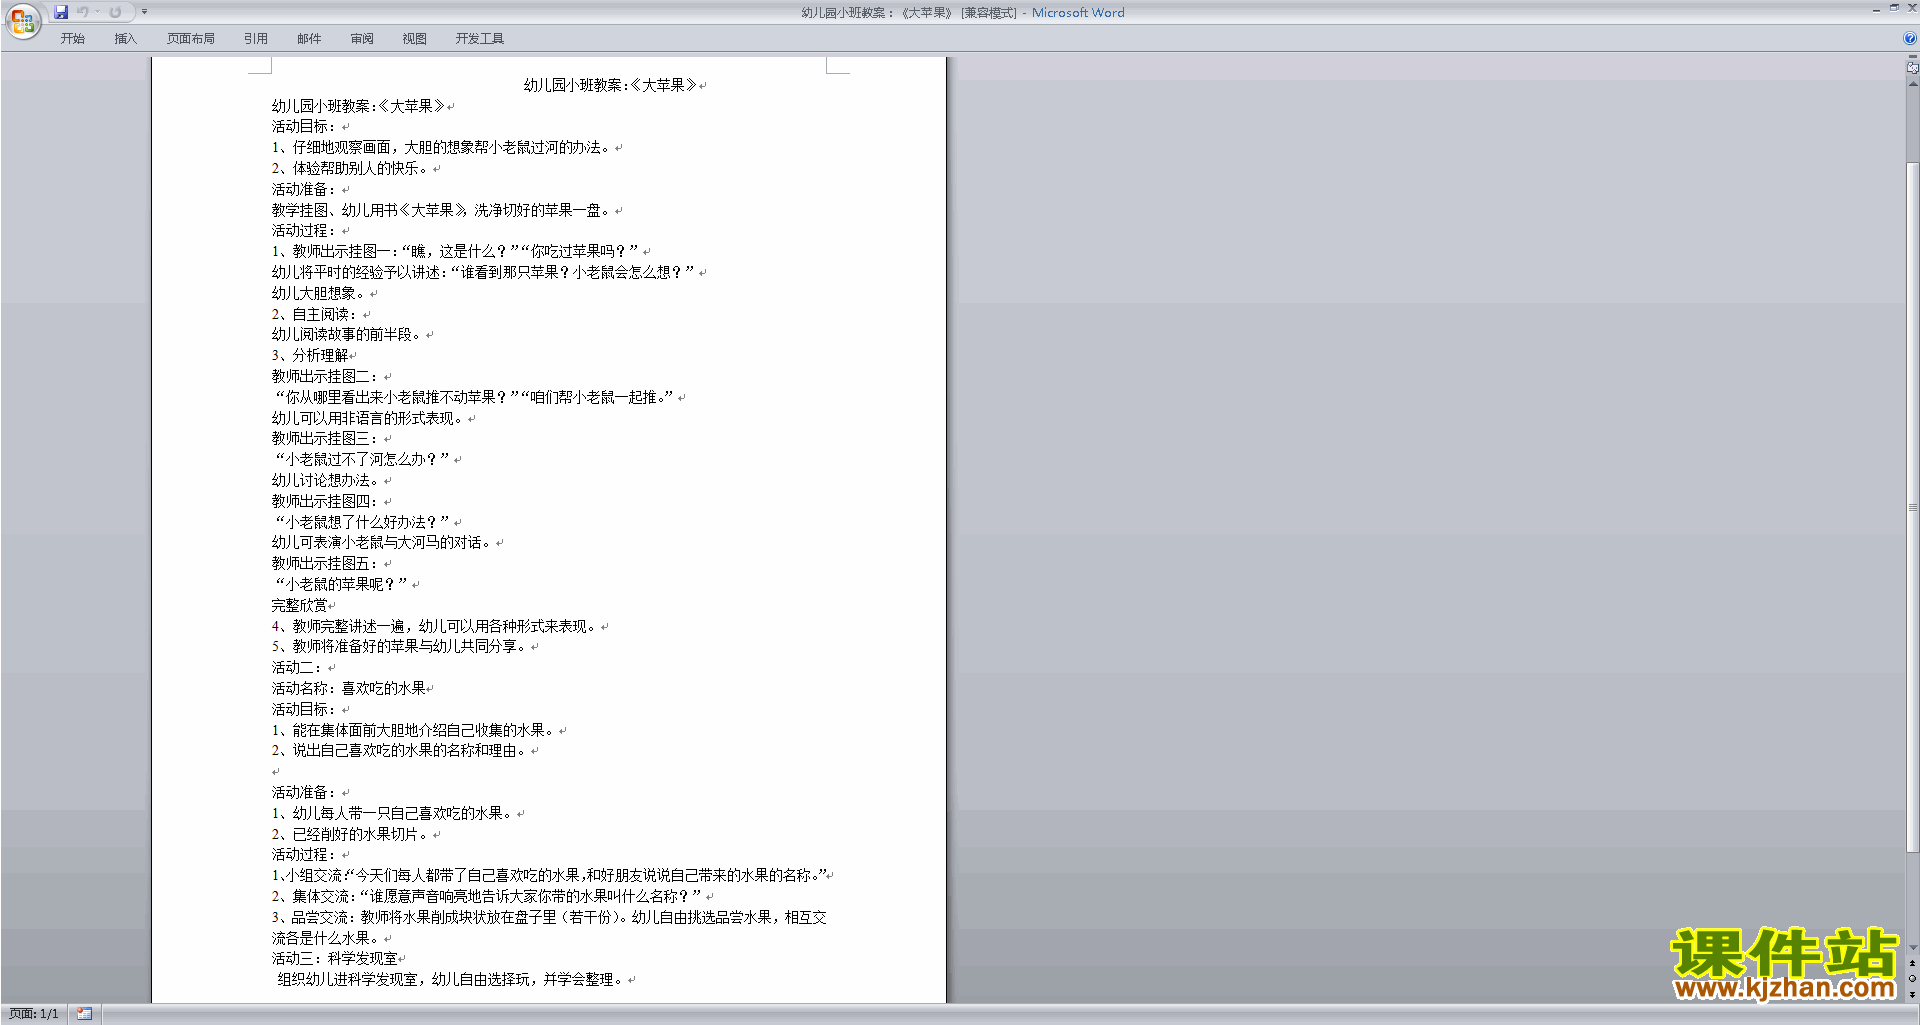The height and width of the screenshot is (1025, 1920).
Task: Close the Word window
Action: point(1911,8)
